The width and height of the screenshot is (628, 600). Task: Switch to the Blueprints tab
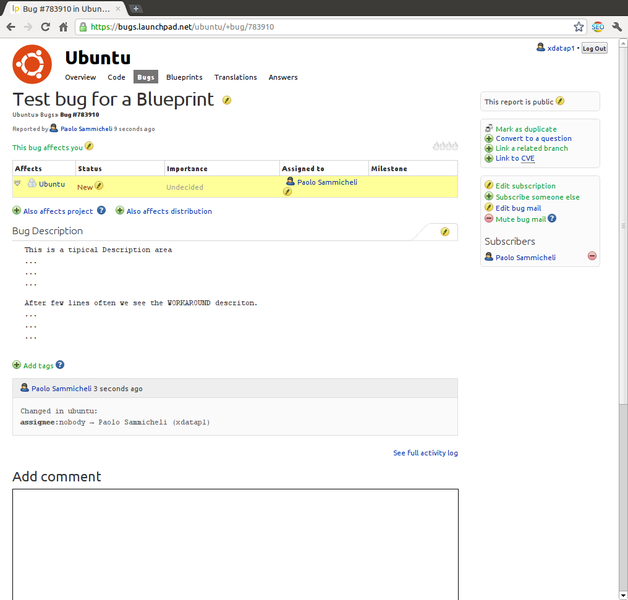184,77
